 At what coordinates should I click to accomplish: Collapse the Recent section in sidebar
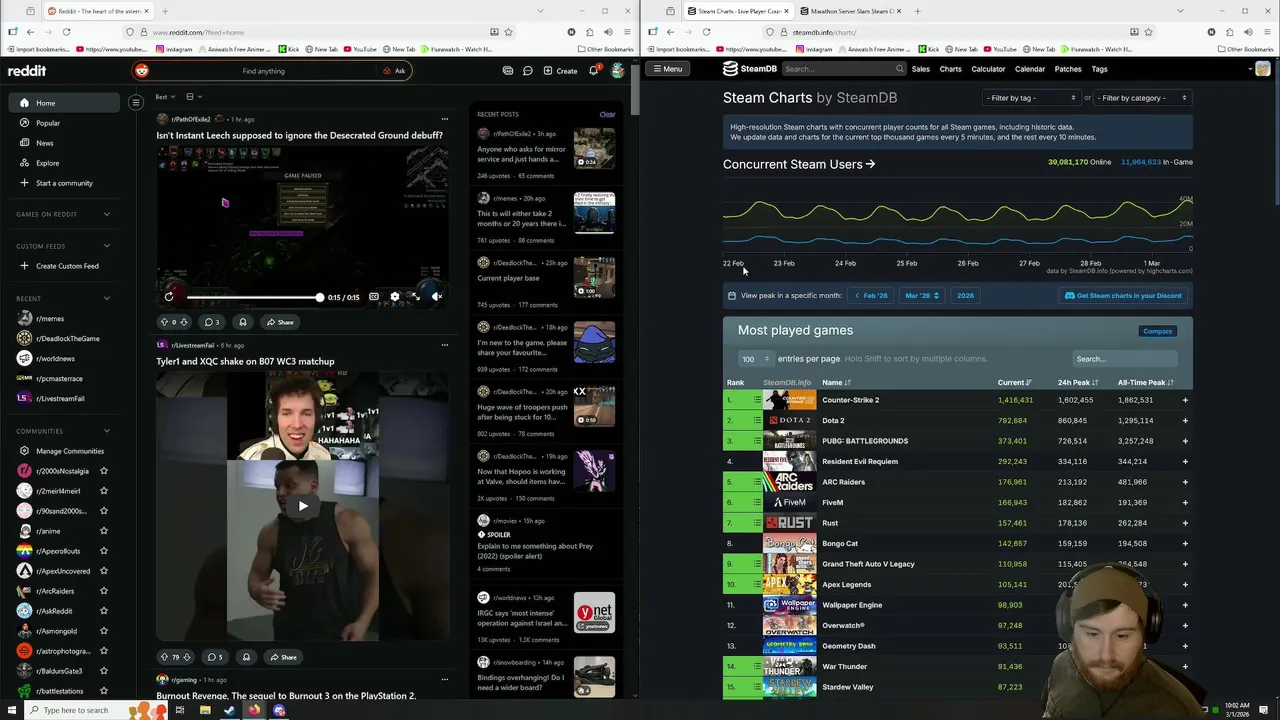tap(107, 298)
